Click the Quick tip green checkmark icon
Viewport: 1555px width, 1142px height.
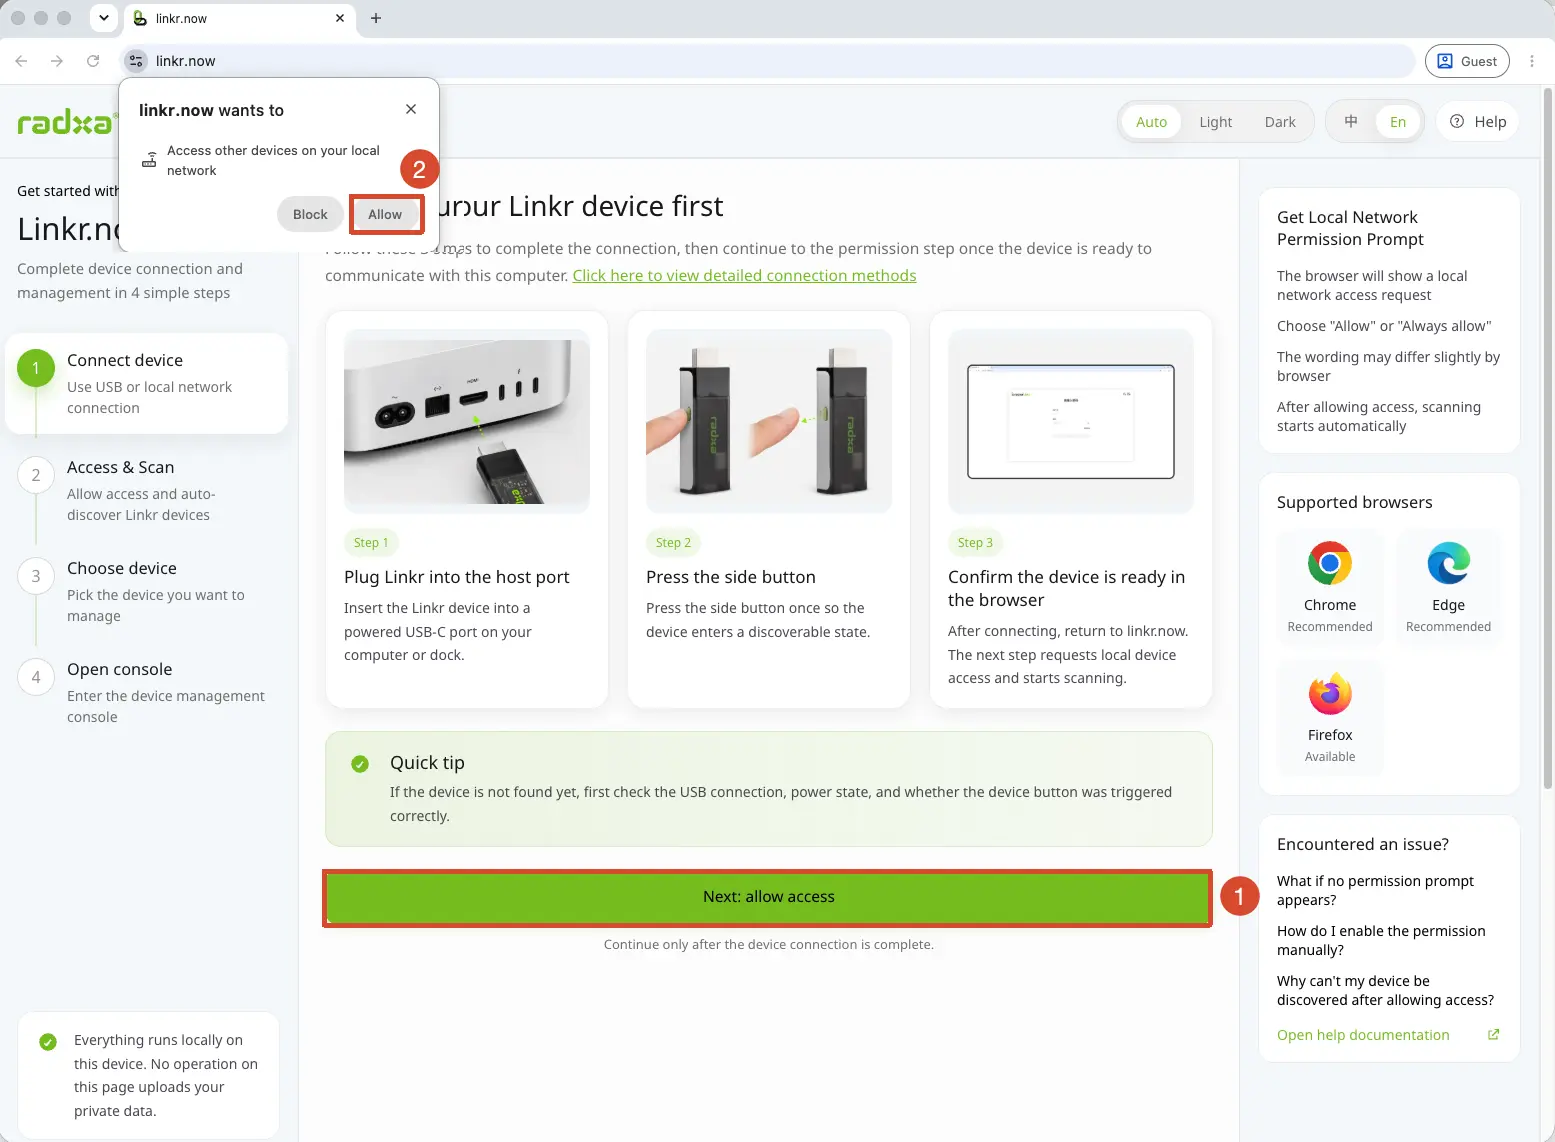tap(360, 764)
